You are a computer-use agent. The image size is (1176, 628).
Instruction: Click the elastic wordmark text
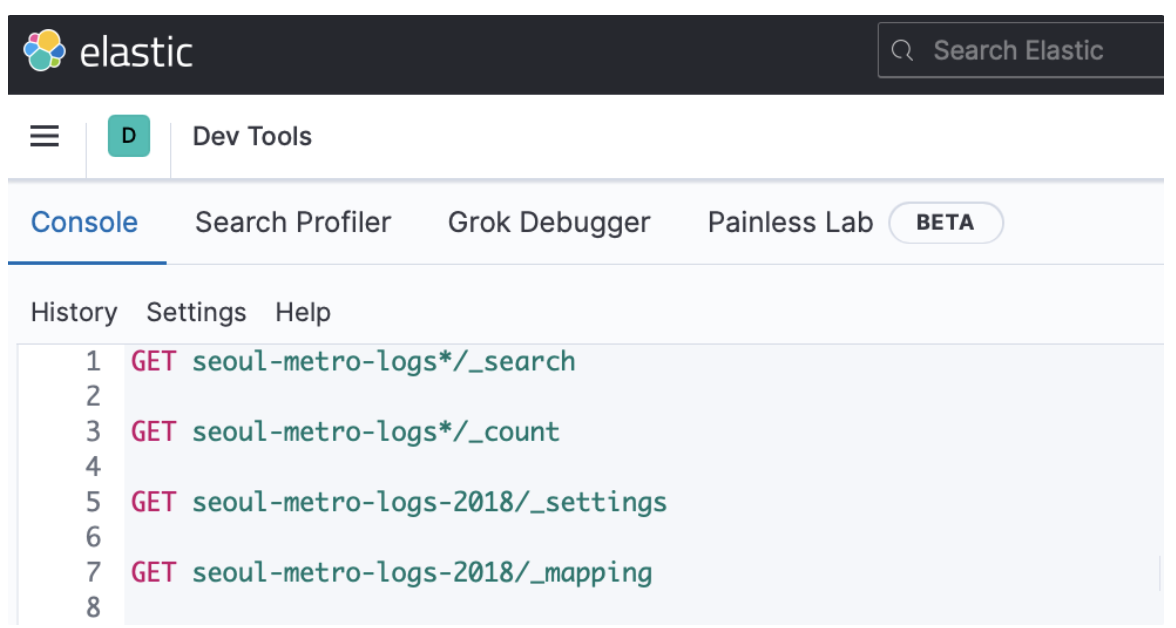coord(136,53)
